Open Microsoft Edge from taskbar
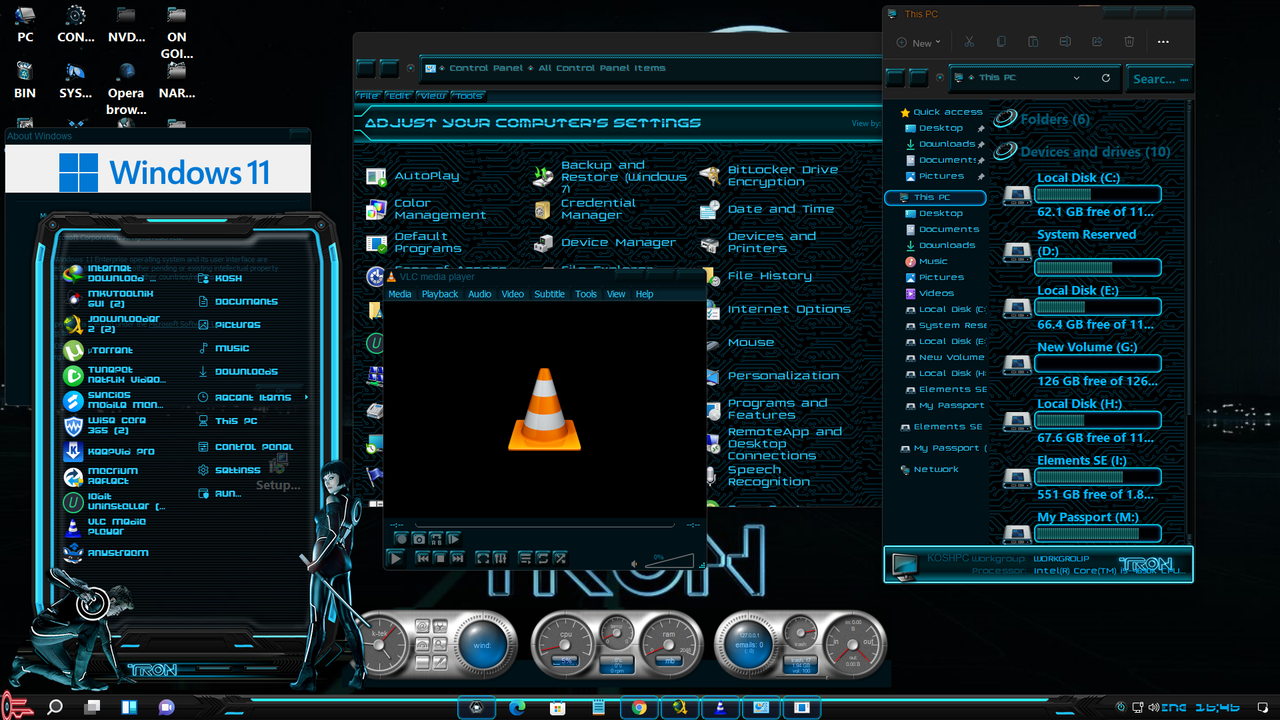 [517, 707]
